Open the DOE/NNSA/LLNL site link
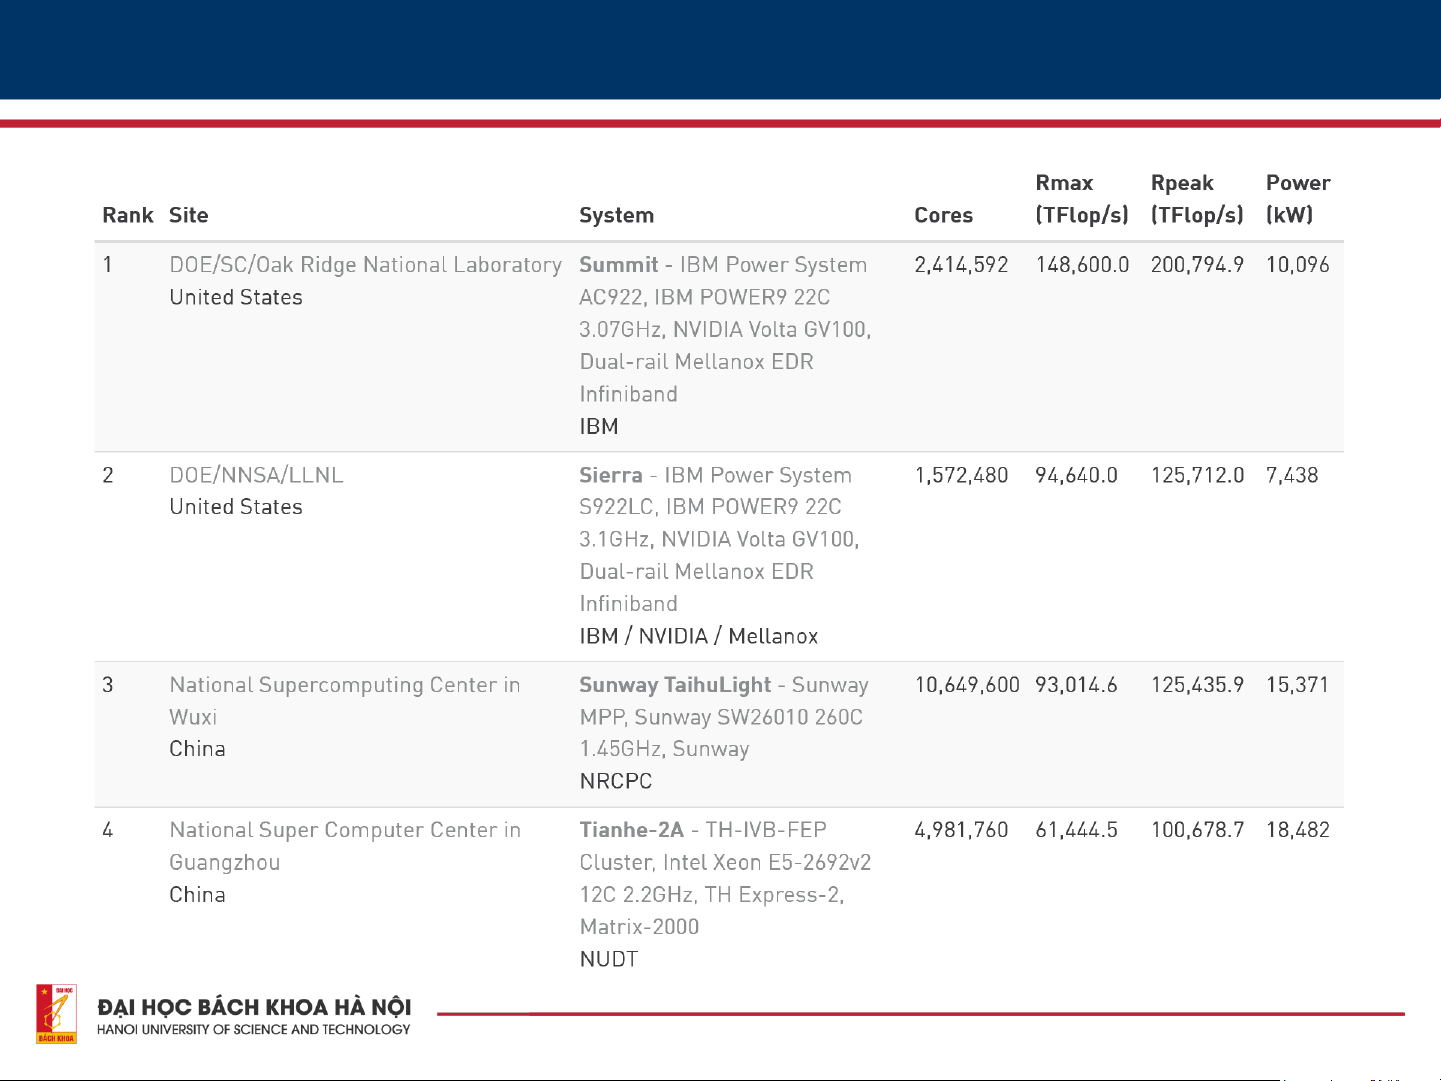Image resolution: width=1441 pixels, height=1081 pixels. (256, 475)
